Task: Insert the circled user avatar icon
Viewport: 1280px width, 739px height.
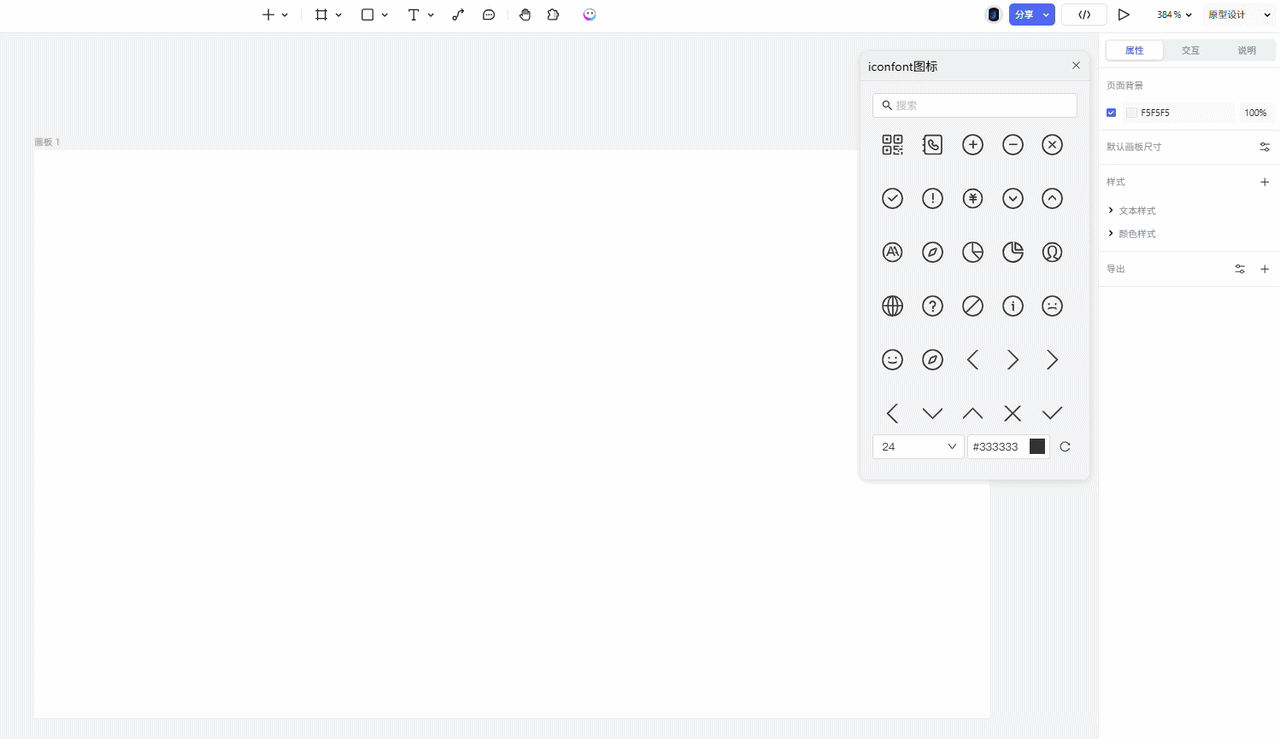Action: 1052,252
